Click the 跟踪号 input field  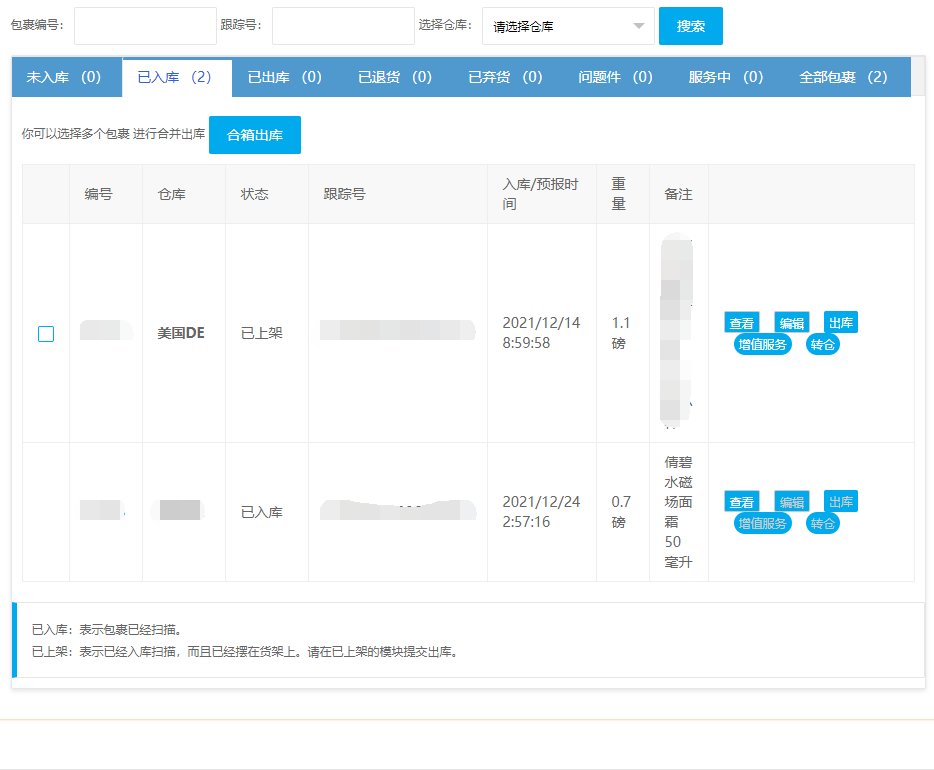coord(342,26)
